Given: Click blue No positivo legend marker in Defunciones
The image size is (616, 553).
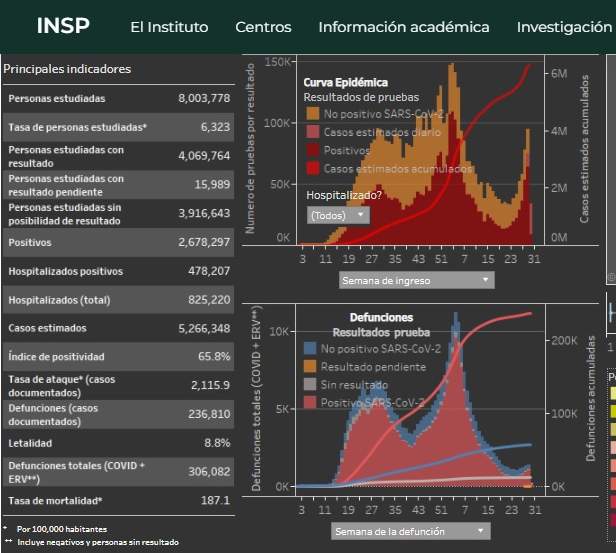Looking at the screenshot, I should click(310, 348).
